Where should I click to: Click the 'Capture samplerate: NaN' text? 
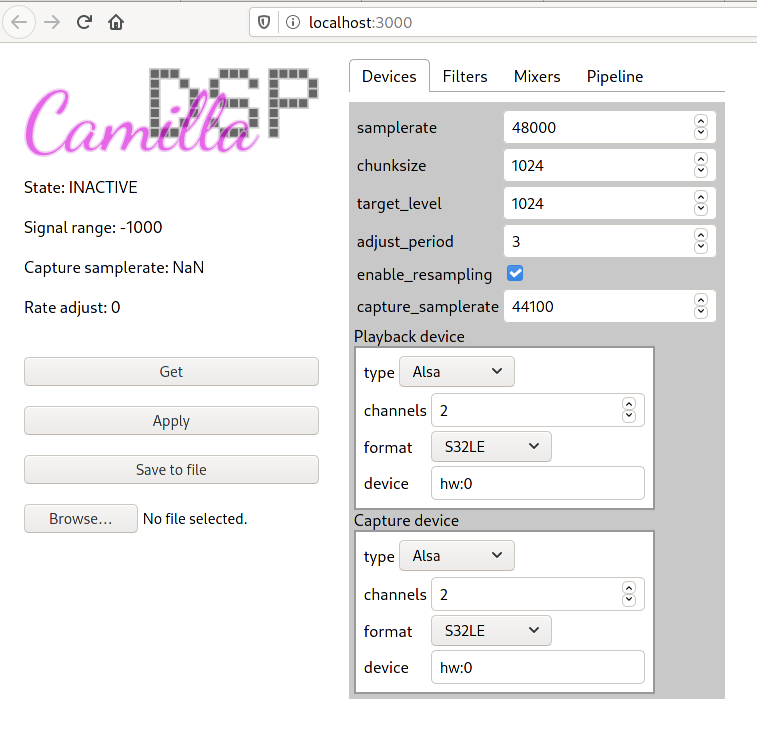(114, 268)
